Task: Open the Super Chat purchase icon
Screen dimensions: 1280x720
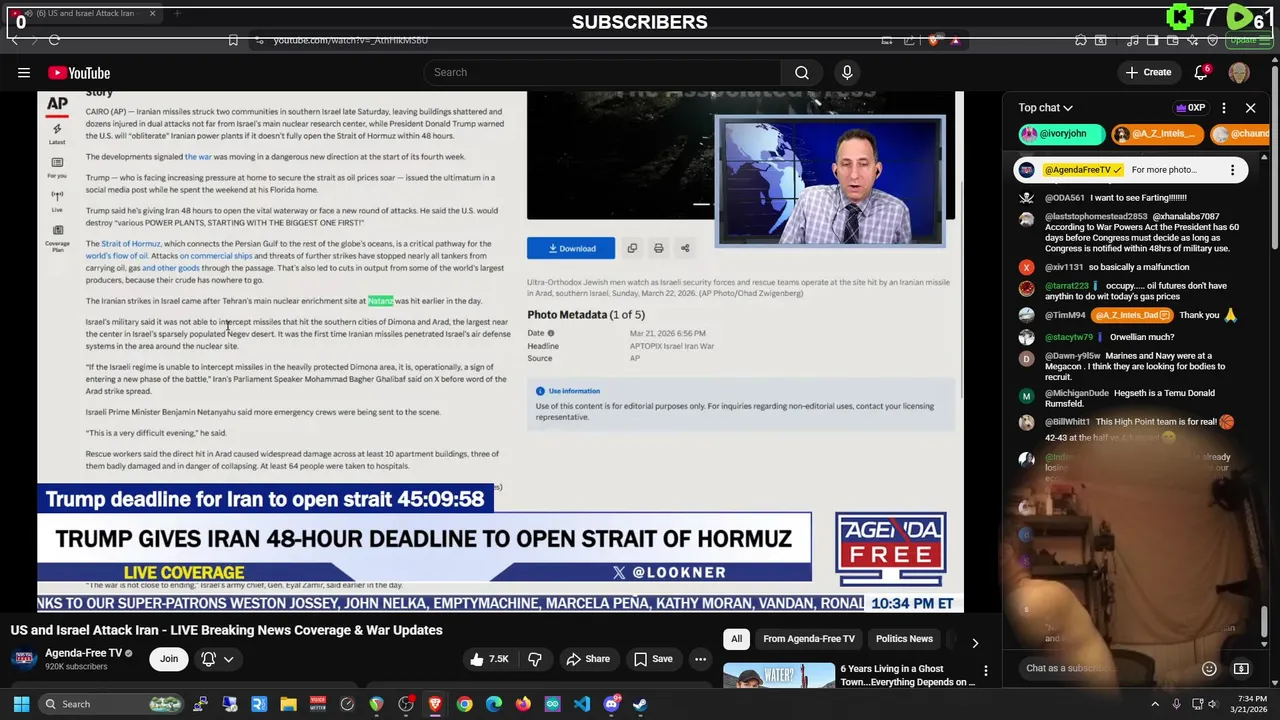Action: coord(1241,669)
